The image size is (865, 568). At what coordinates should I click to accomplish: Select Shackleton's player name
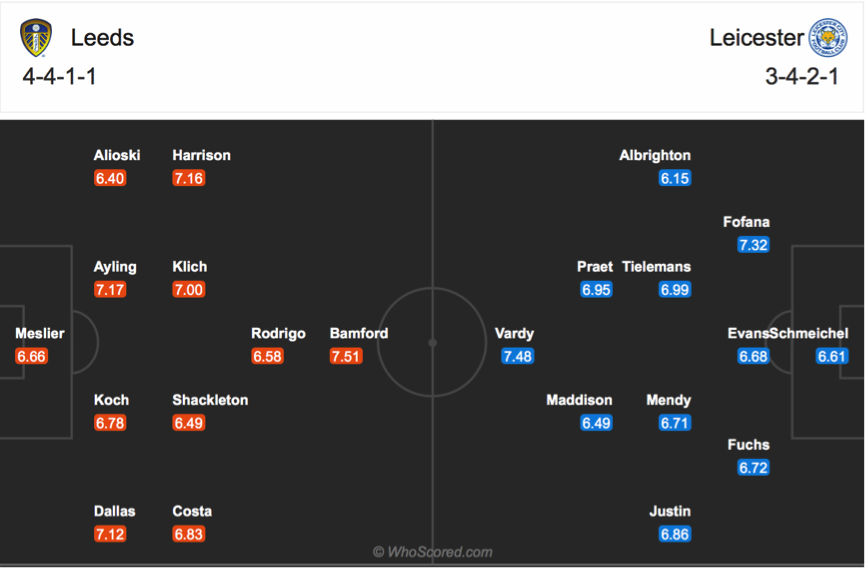[x=210, y=400]
